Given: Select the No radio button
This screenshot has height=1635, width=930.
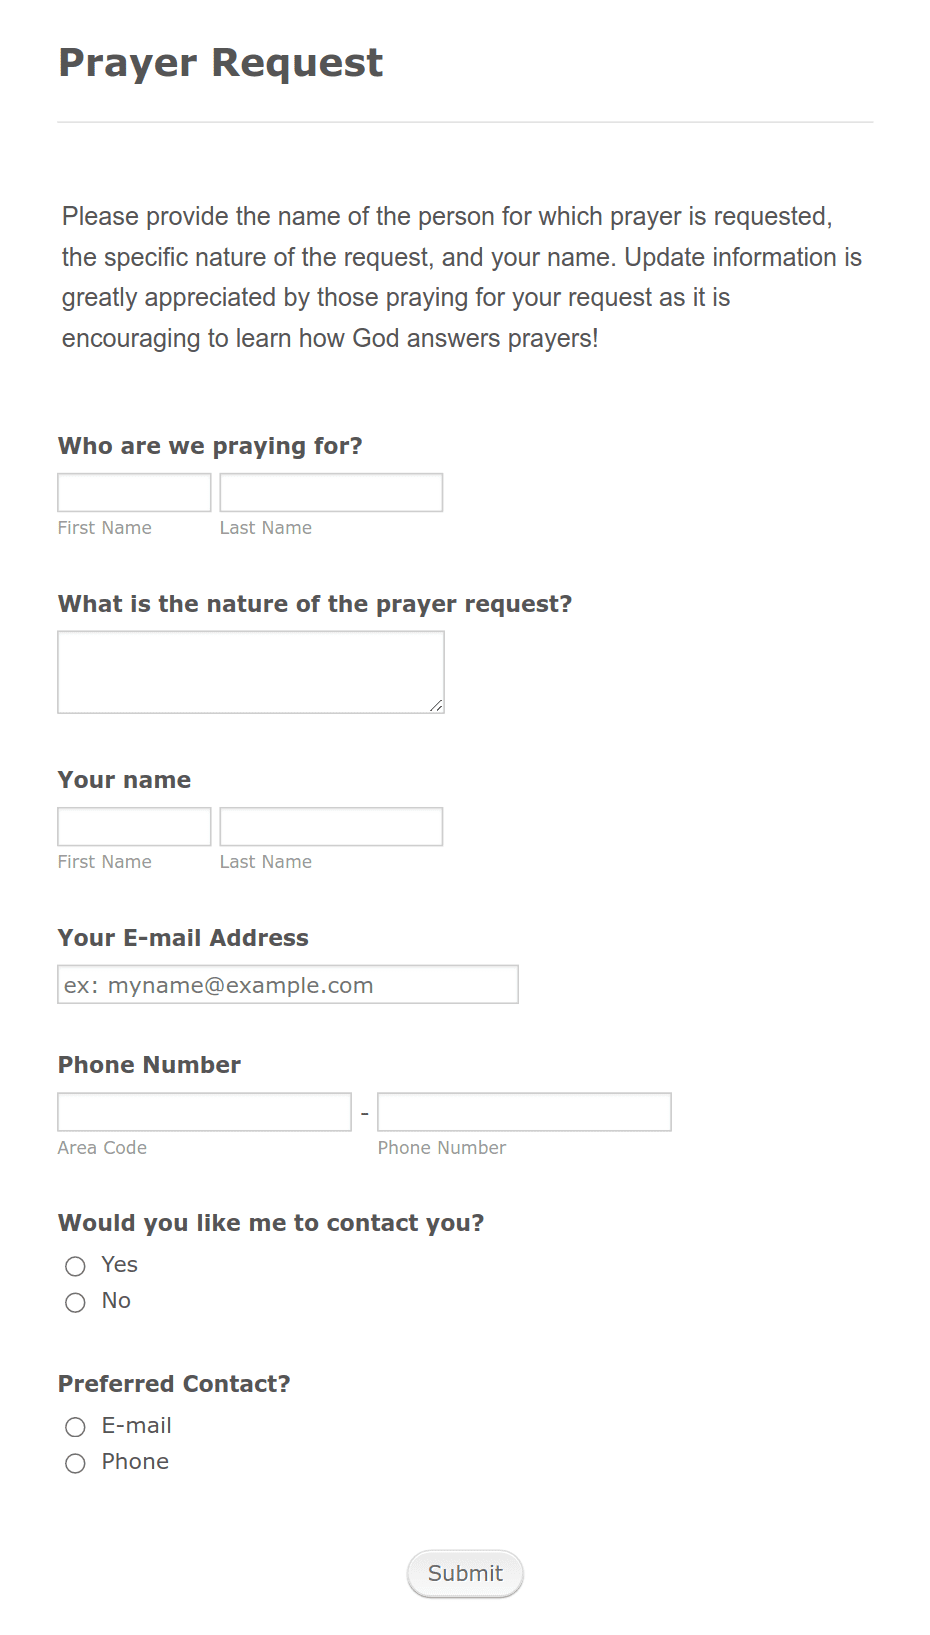Looking at the screenshot, I should (75, 1302).
